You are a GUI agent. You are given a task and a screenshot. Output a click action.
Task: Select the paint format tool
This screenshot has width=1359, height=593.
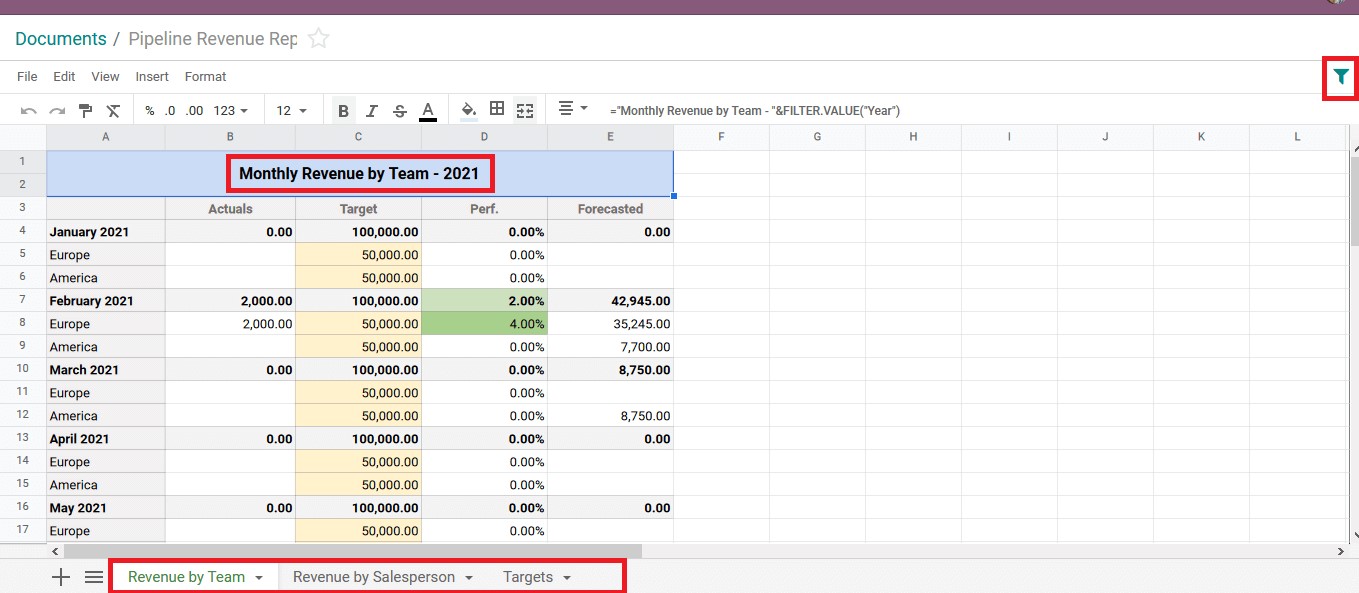coord(86,111)
